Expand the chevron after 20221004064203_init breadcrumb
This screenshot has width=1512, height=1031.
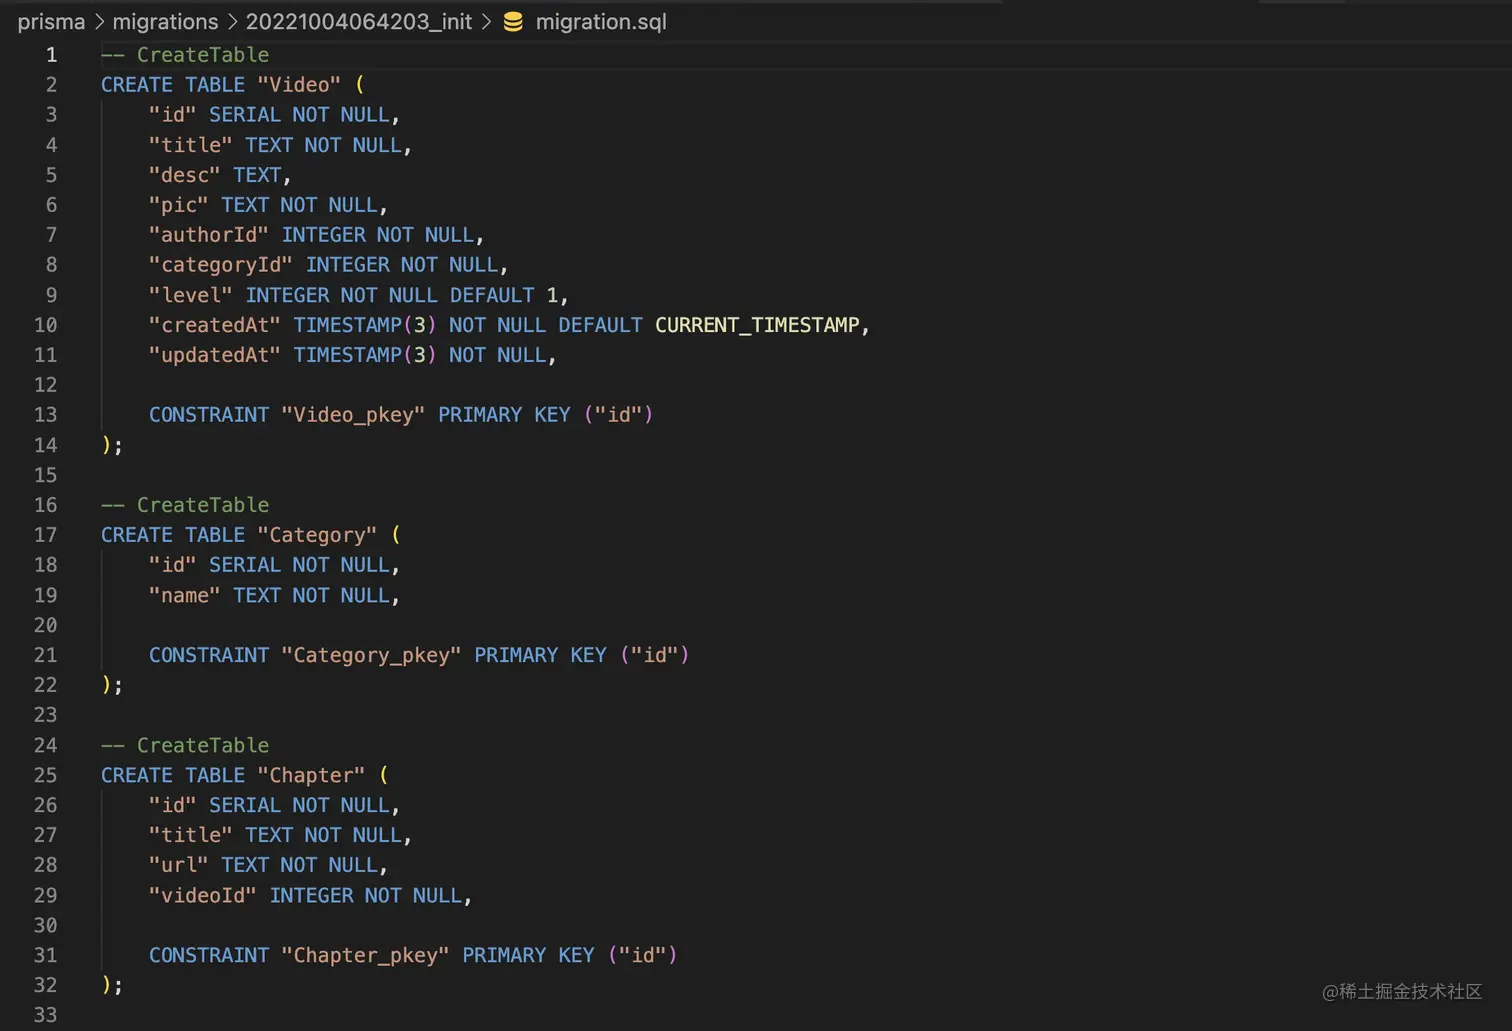486,21
